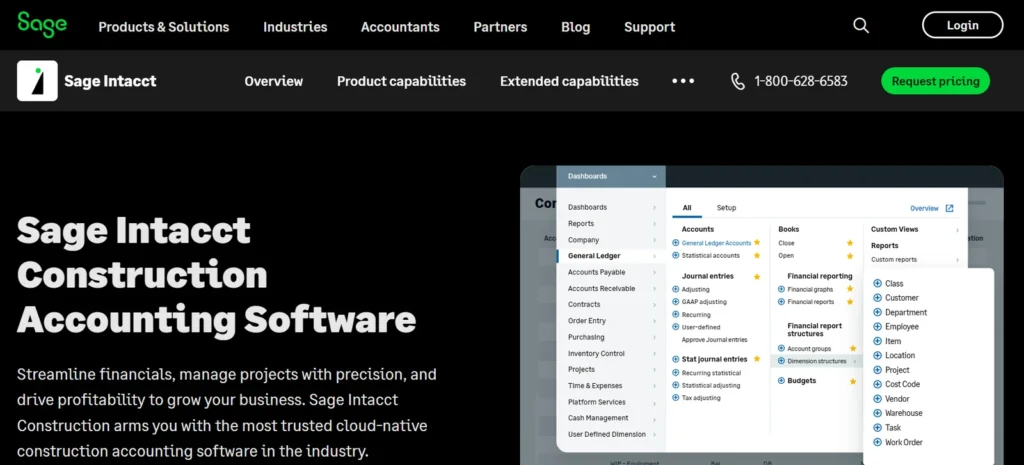Screen dimensions: 1024x465
Task: Click the Overview link in the menu panel
Action: coord(924,208)
